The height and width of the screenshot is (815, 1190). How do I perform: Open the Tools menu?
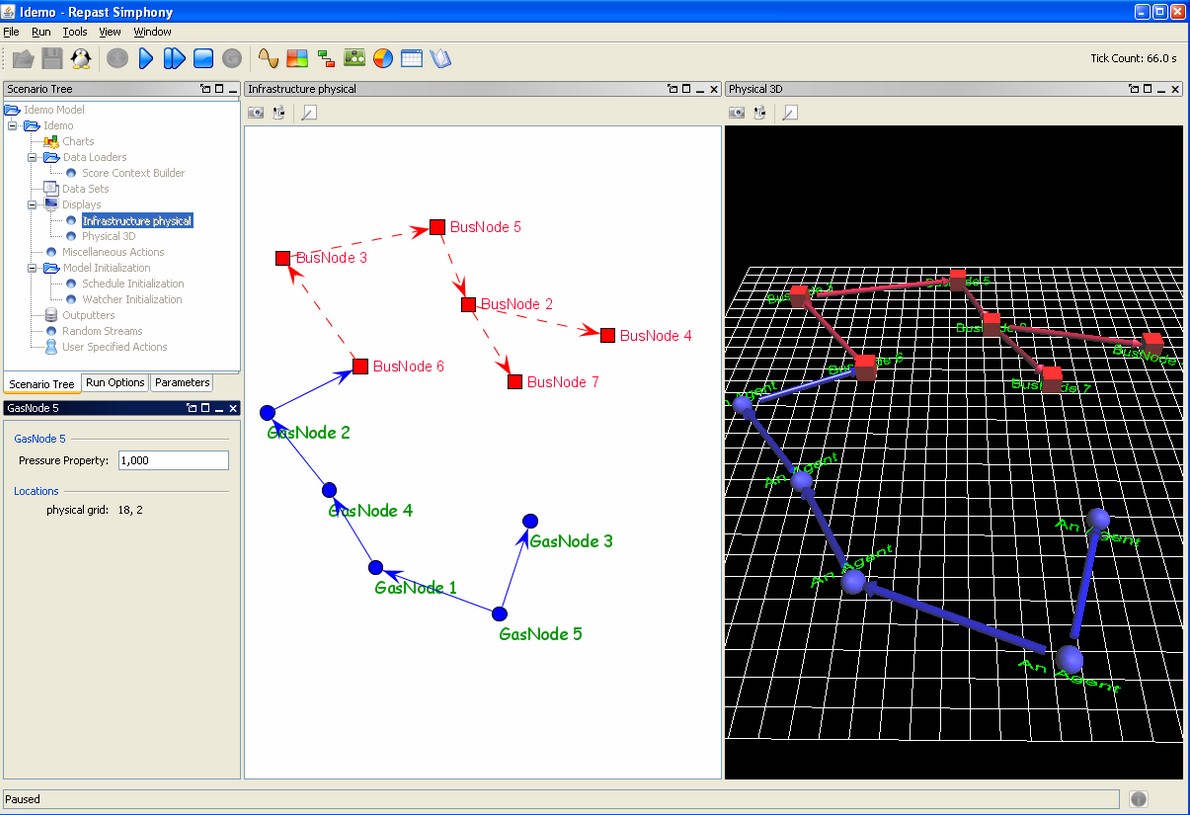[75, 32]
